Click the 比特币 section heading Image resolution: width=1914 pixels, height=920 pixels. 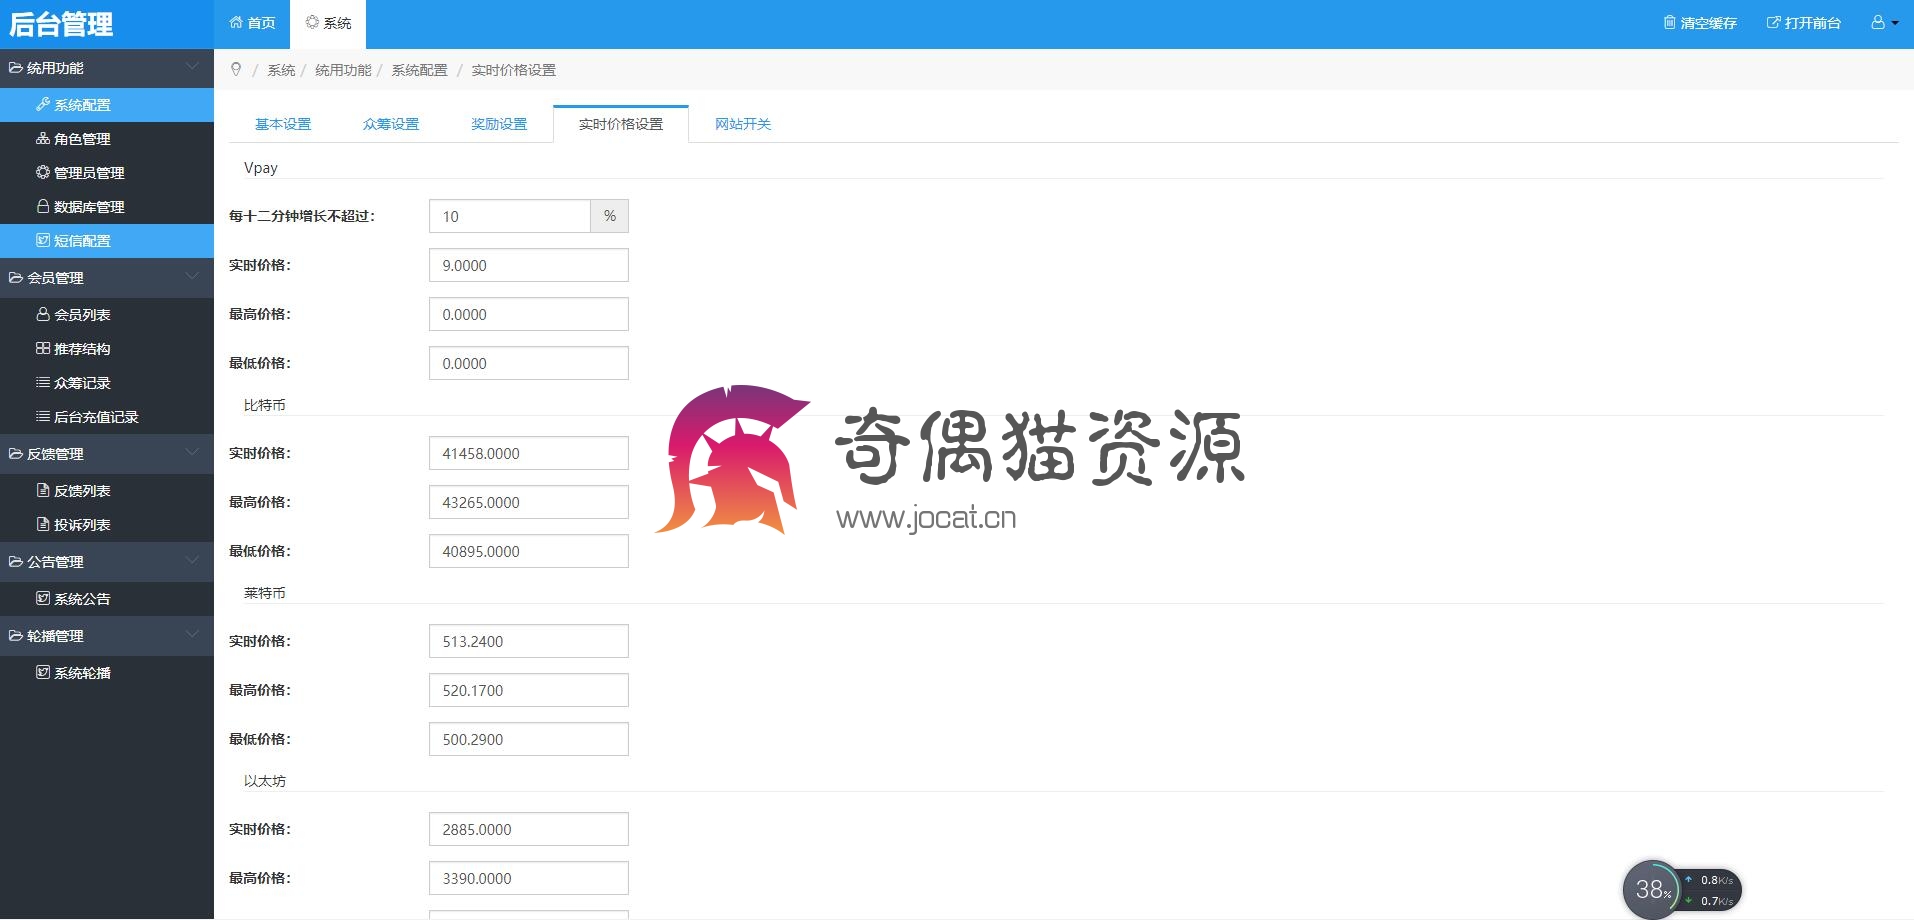[265, 405]
